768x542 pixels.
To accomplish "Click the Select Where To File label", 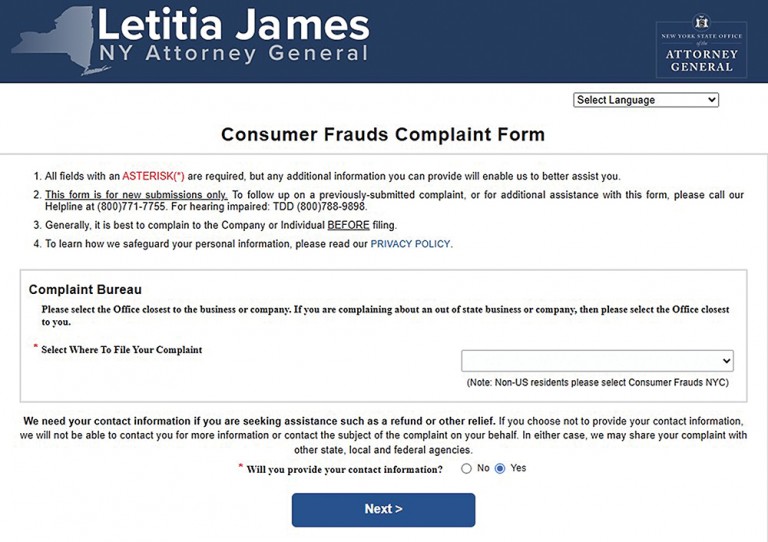I will point(121,350).
